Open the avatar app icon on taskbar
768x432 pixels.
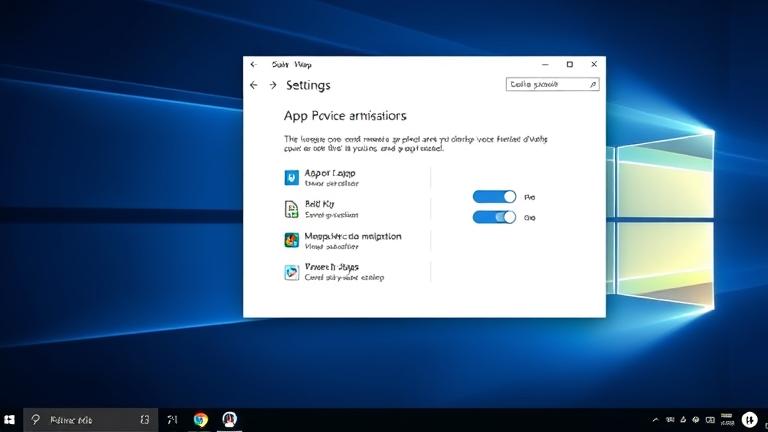pyautogui.click(x=229, y=419)
